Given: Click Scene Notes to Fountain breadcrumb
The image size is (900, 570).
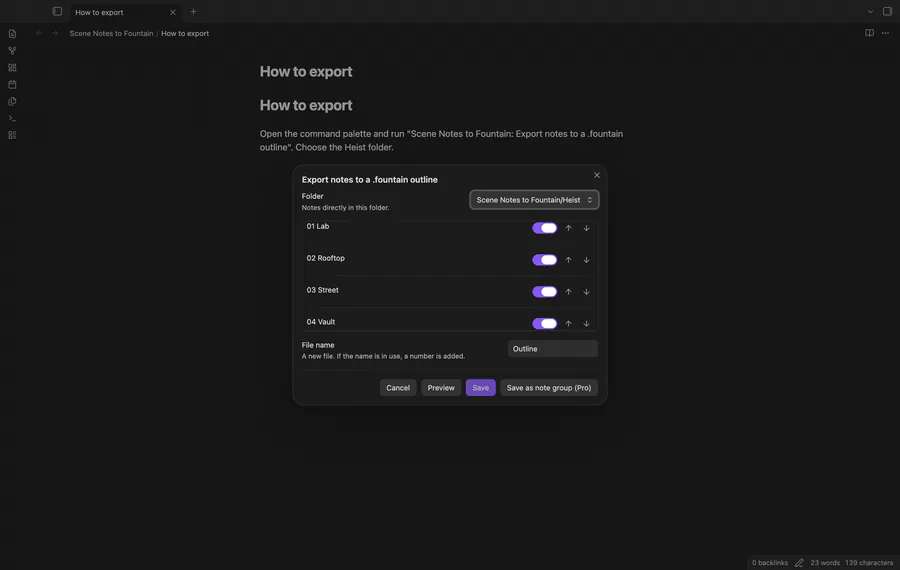Looking at the screenshot, I should [x=111, y=33].
